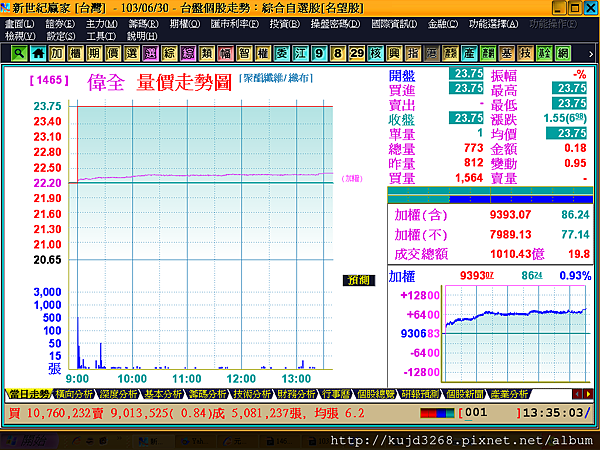
Task: Open the 證券(E) menu
Action: point(60,24)
